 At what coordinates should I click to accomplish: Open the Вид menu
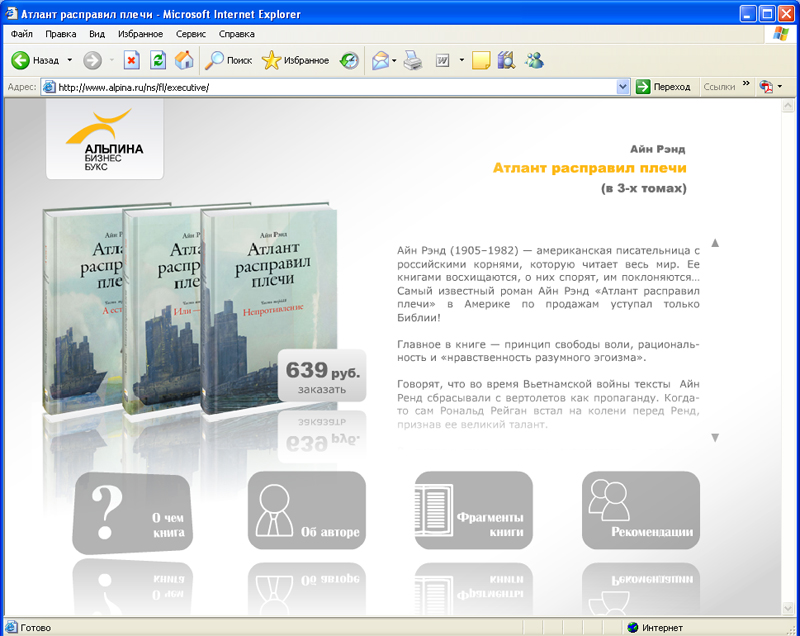tap(97, 34)
